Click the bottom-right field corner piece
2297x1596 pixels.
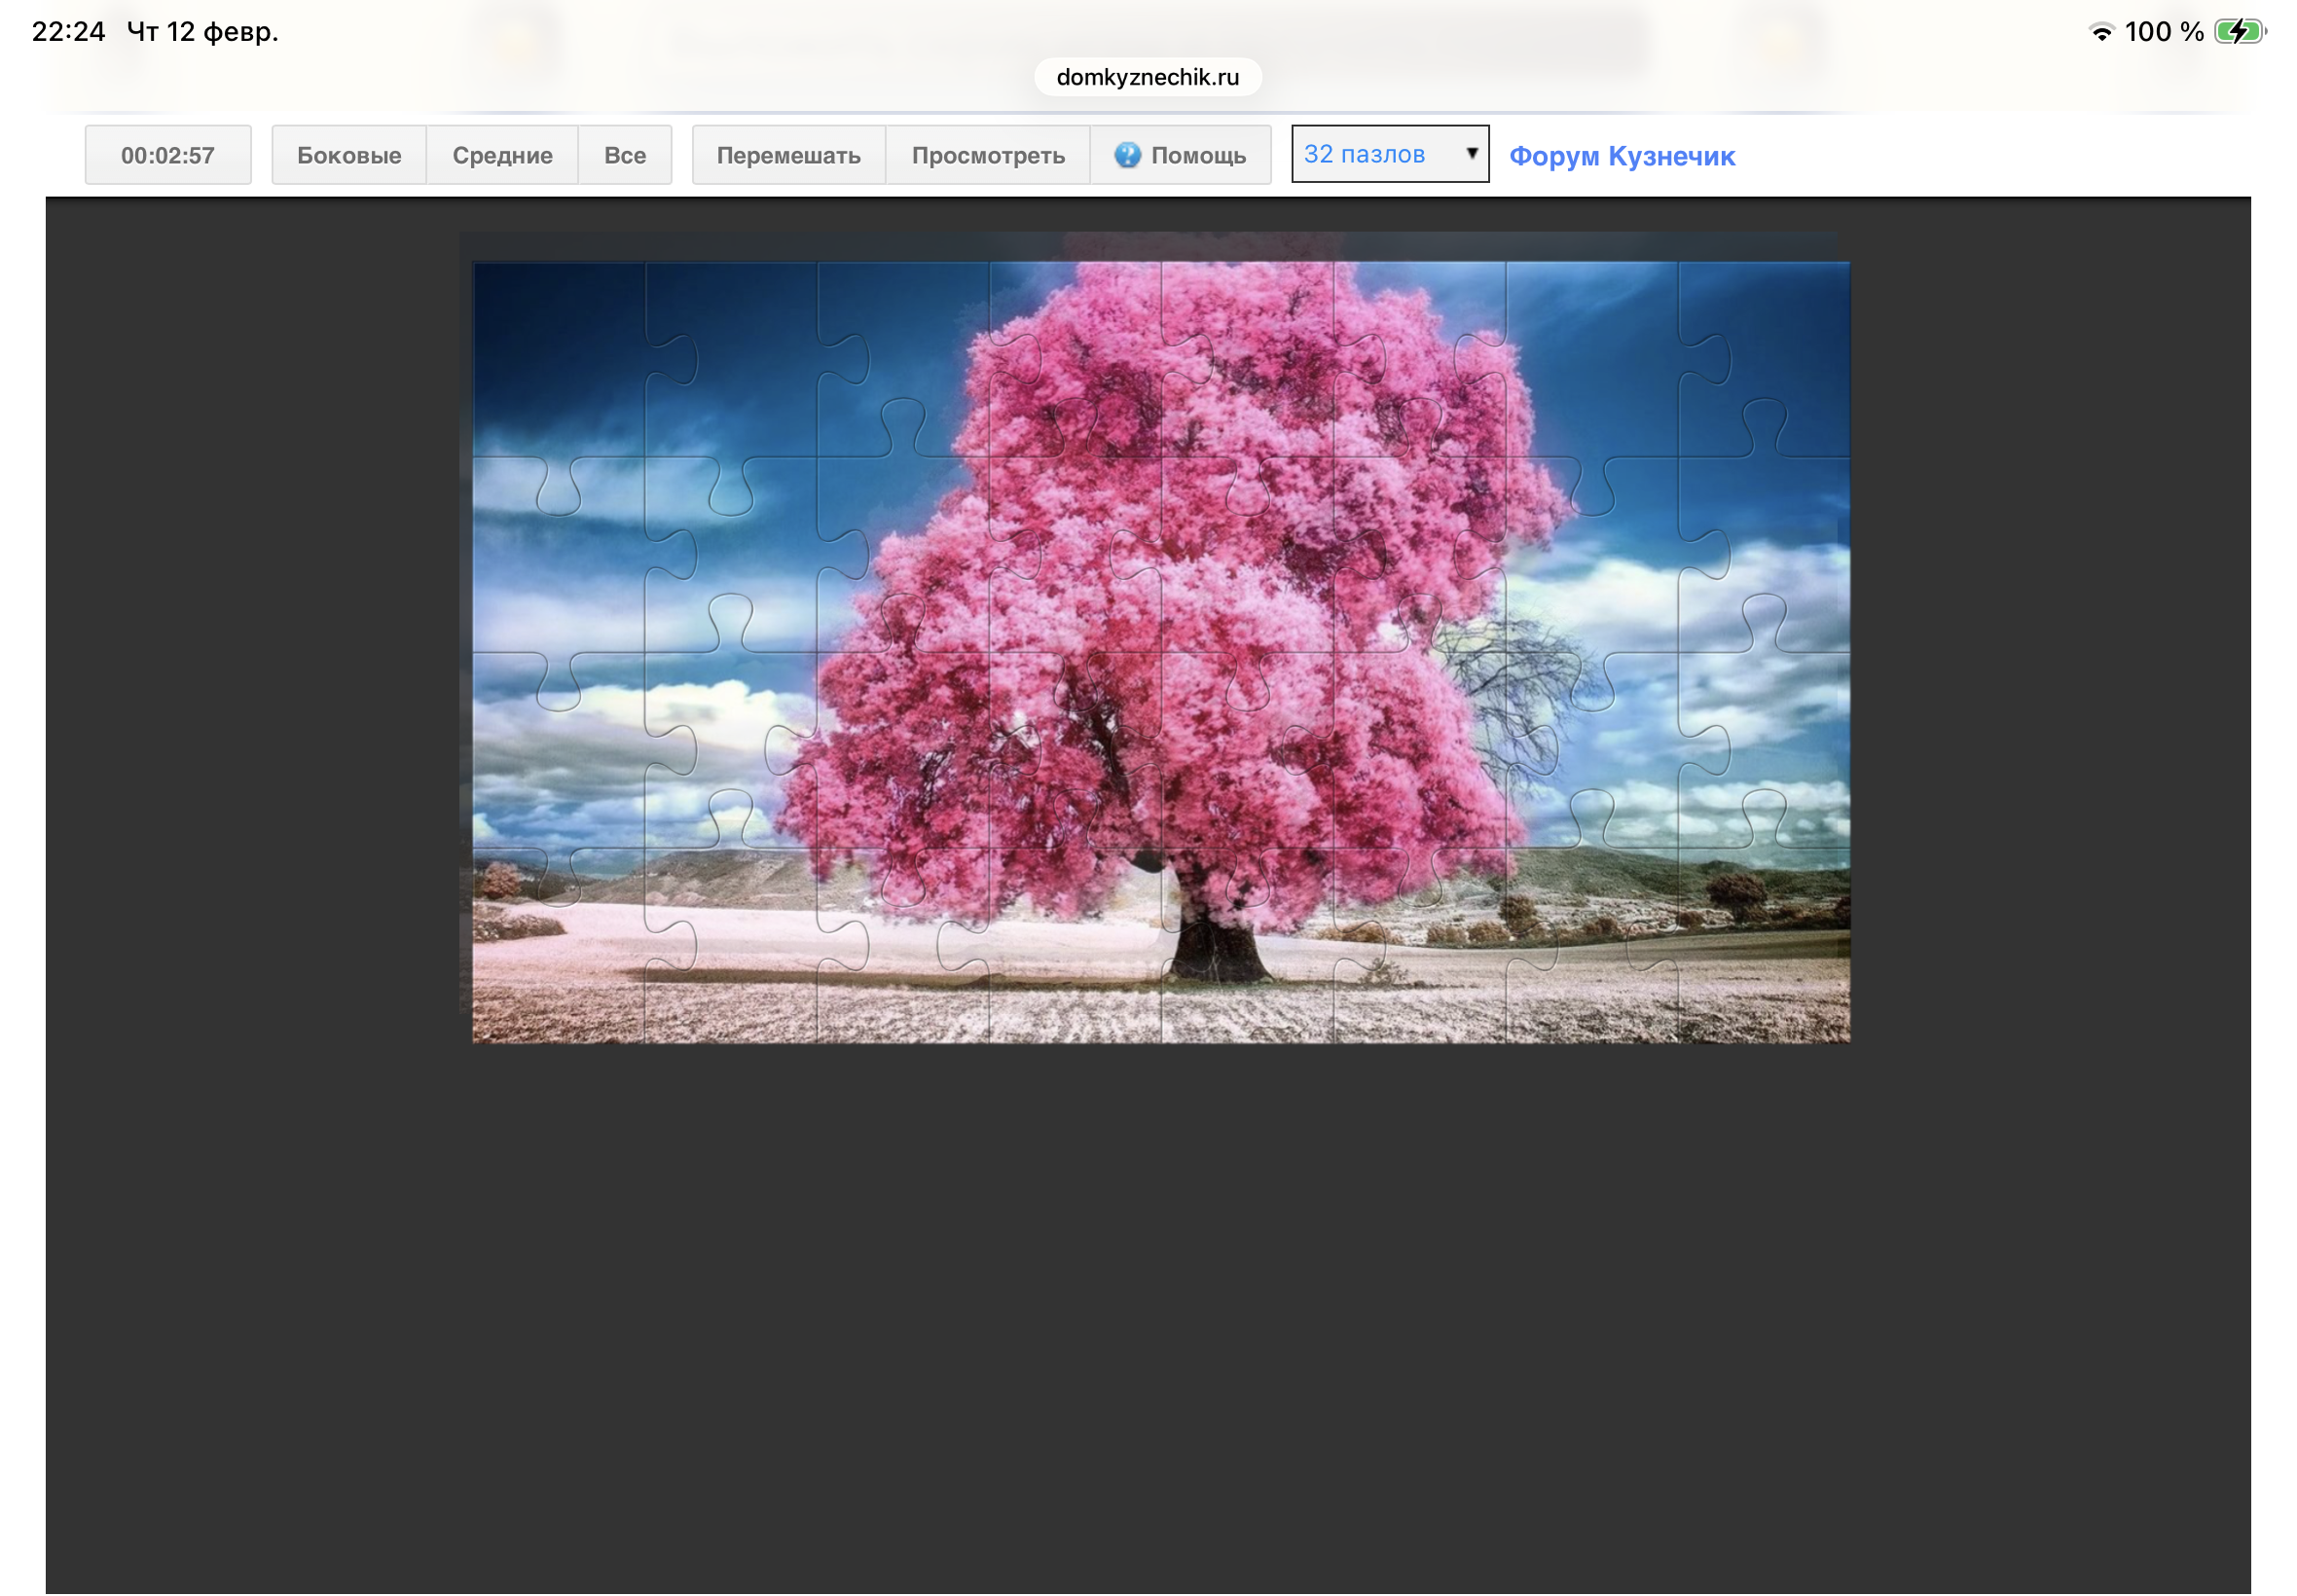(x=1765, y=960)
